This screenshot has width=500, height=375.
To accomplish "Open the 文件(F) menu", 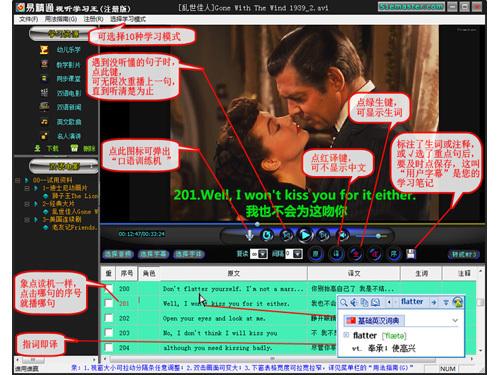I will pos(28,19).
